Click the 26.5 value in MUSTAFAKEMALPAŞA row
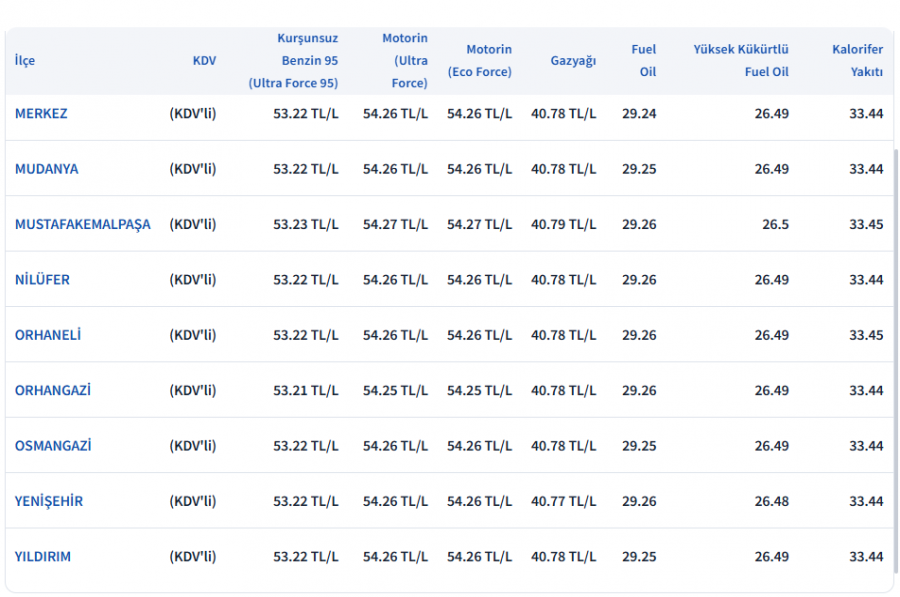 [x=775, y=225]
